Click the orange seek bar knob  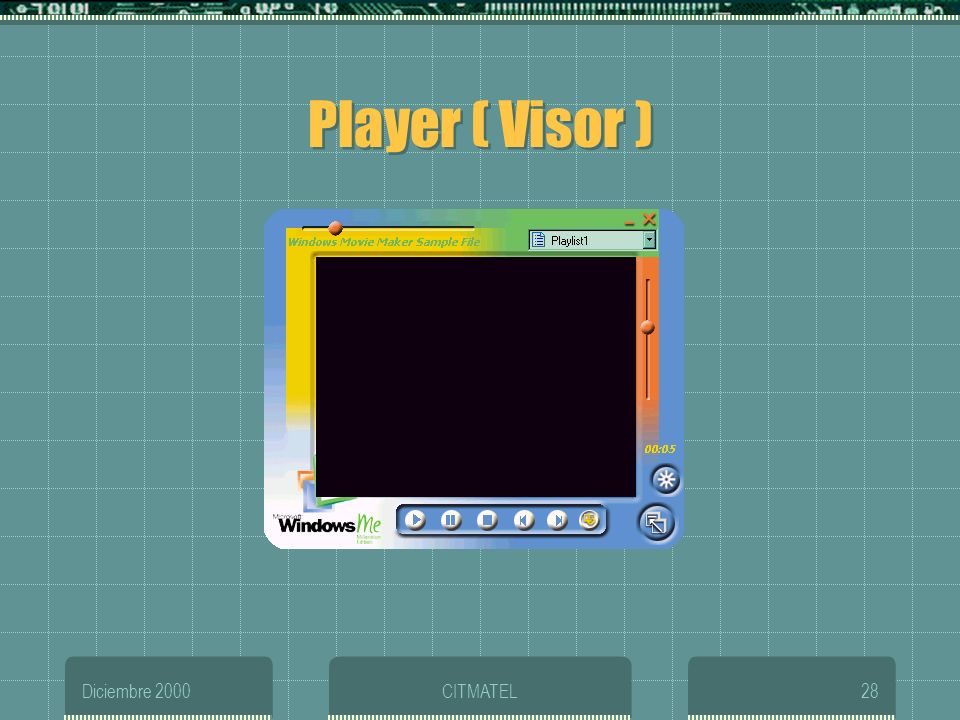[335, 228]
